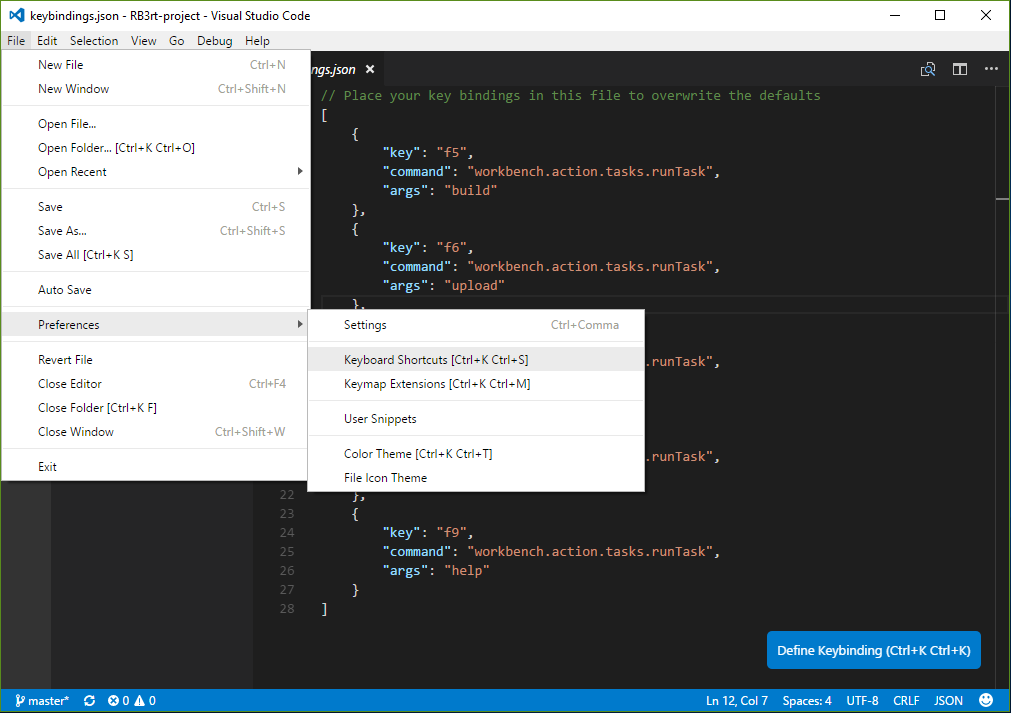This screenshot has height=713, width=1011.
Task: Click Exit in File menu
Action: click(x=155, y=466)
